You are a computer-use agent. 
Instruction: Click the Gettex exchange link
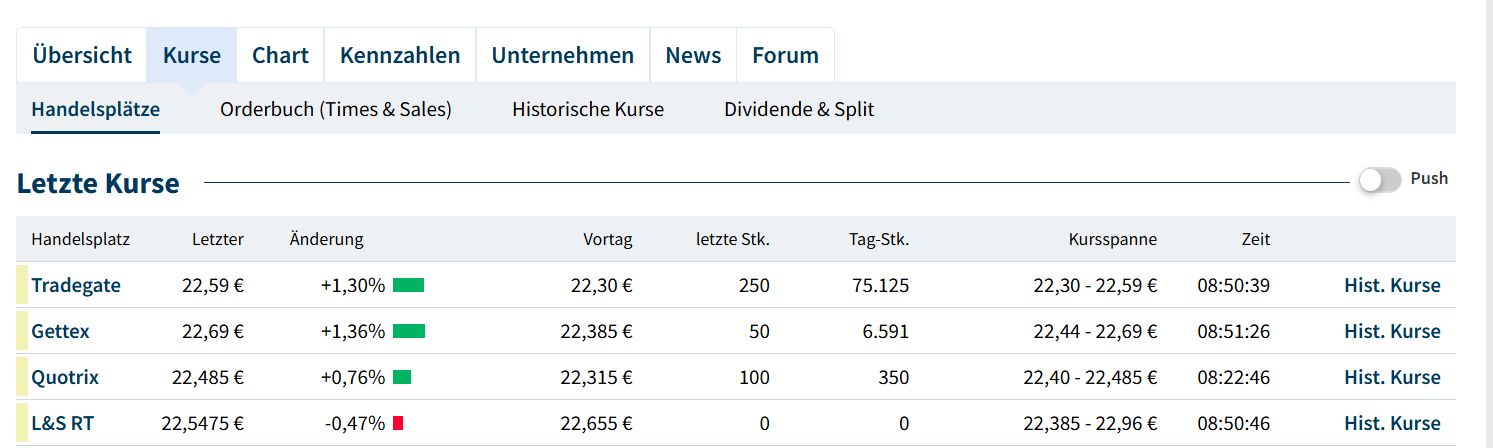[61, 332]
